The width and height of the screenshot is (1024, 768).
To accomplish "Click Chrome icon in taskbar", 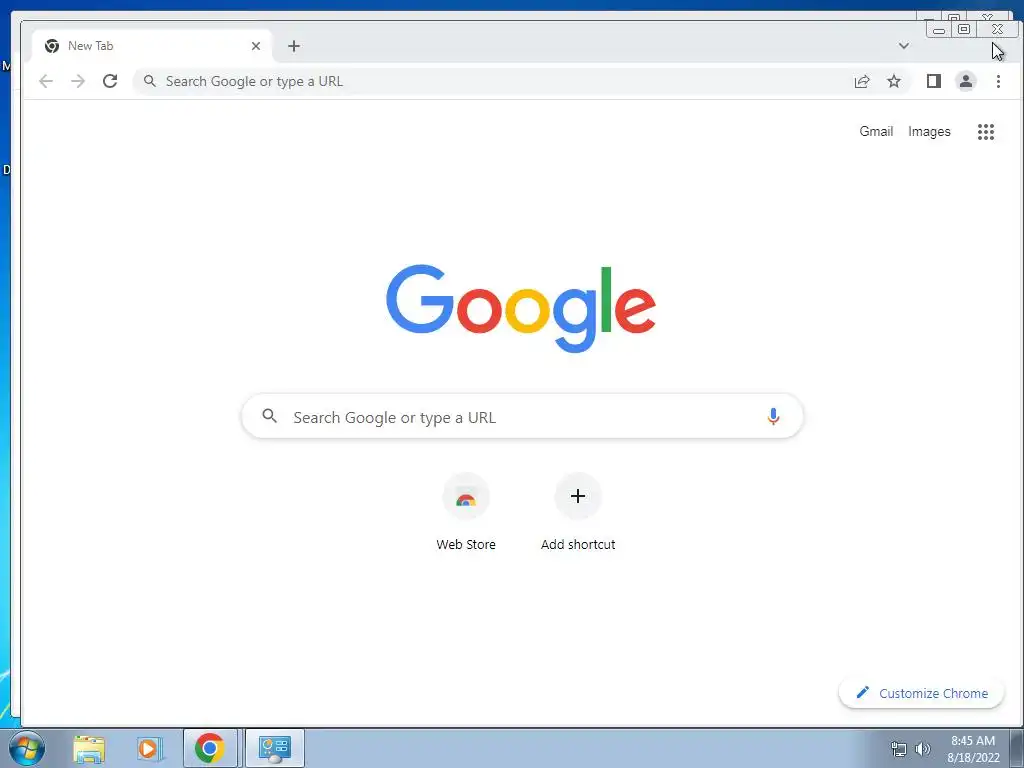I will click(x=210, y=748).
